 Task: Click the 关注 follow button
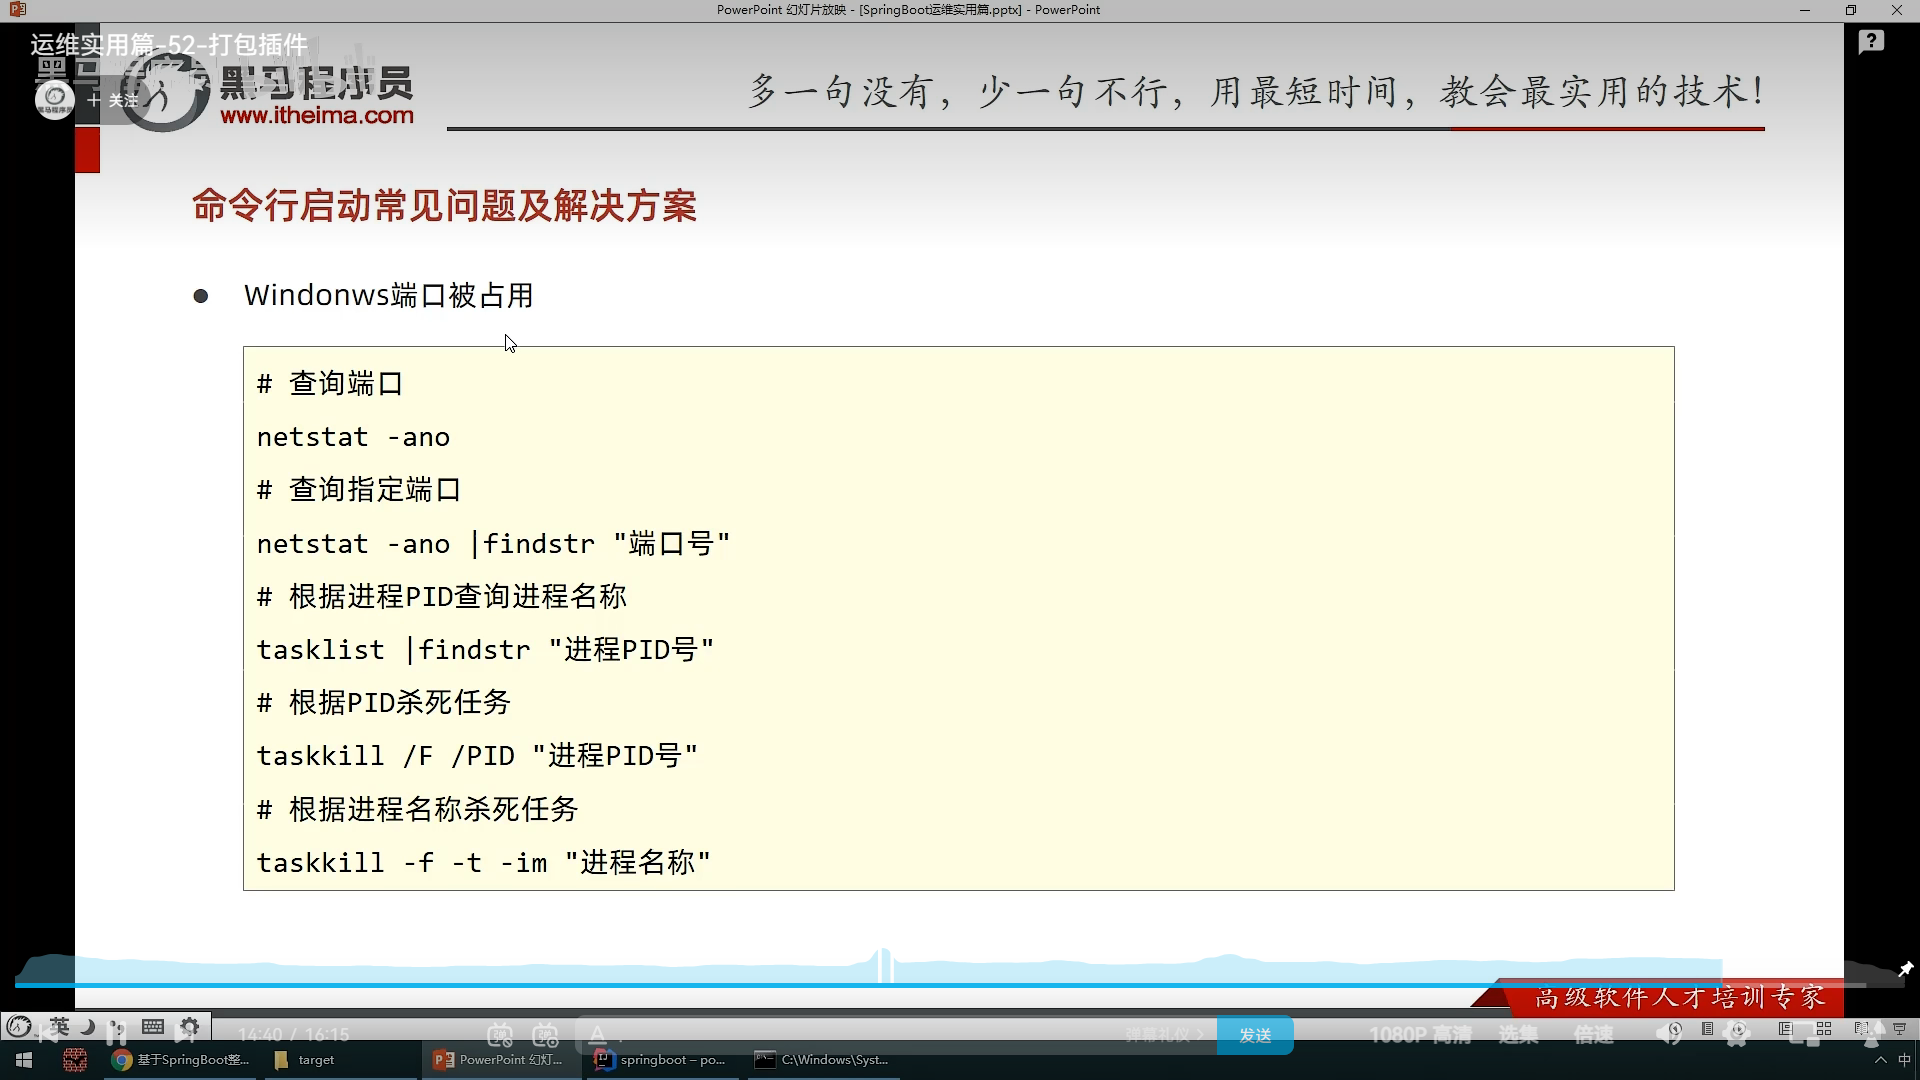(x=114, y=100)
